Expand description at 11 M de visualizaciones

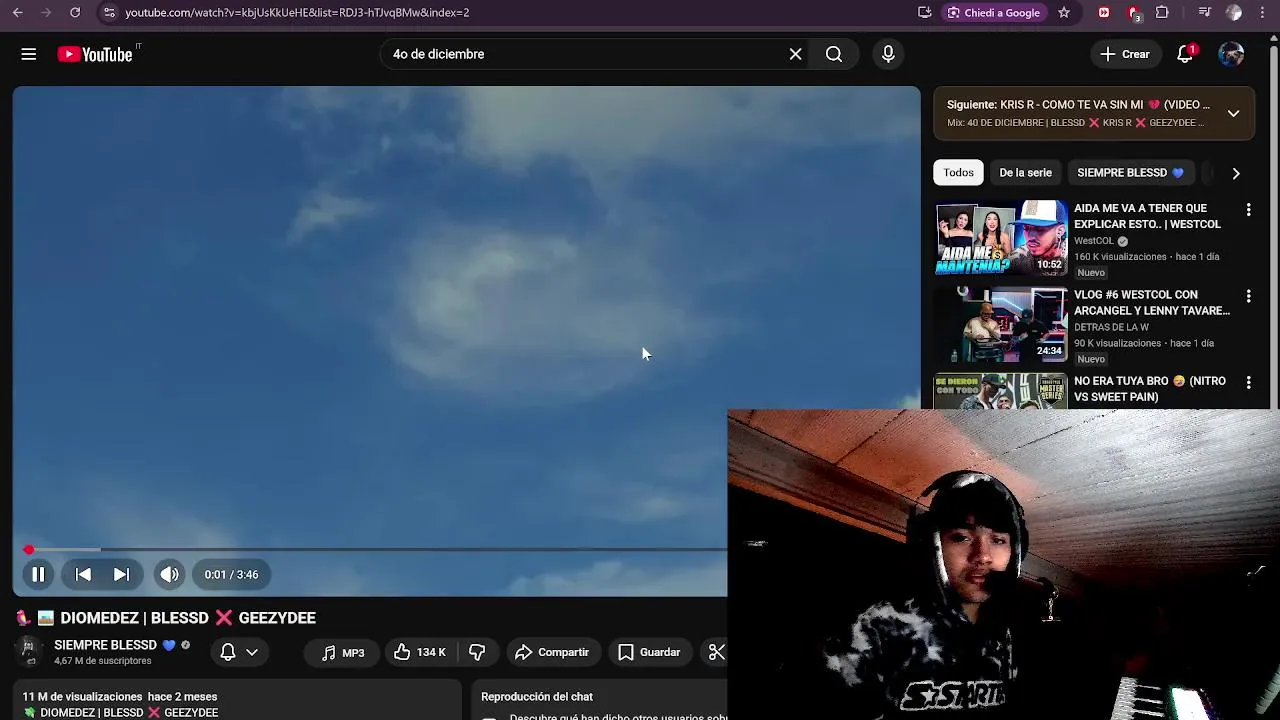120,696
